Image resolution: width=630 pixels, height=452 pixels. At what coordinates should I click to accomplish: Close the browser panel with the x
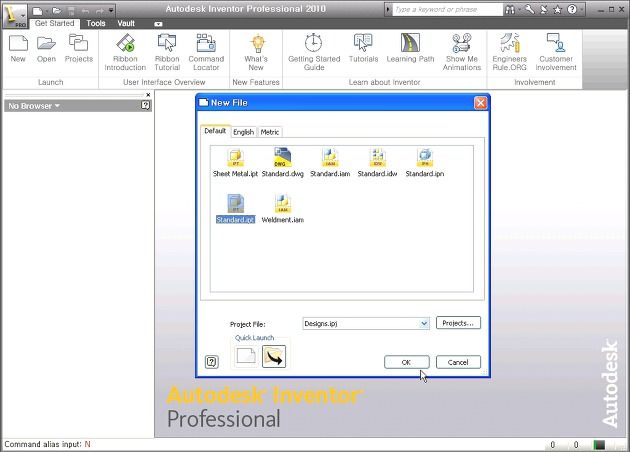[x=148, y=95]
